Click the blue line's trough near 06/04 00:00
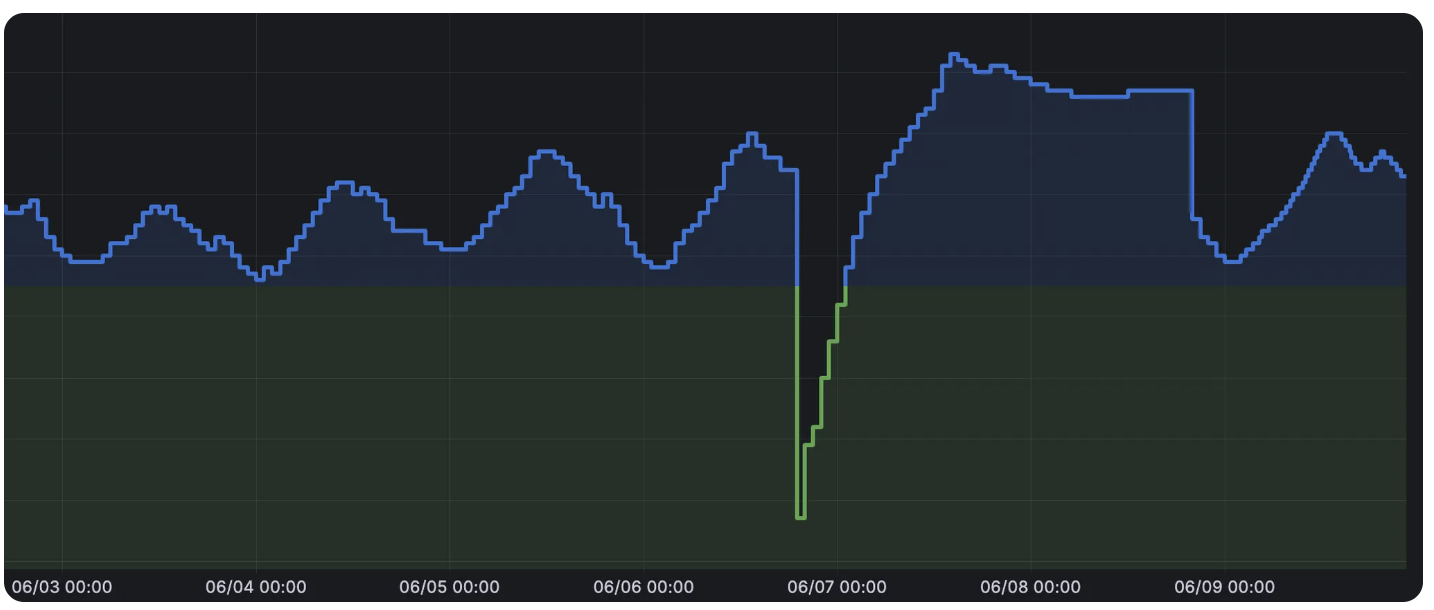The height and width of the screenshot is (610, 1434). click(260, 279)
